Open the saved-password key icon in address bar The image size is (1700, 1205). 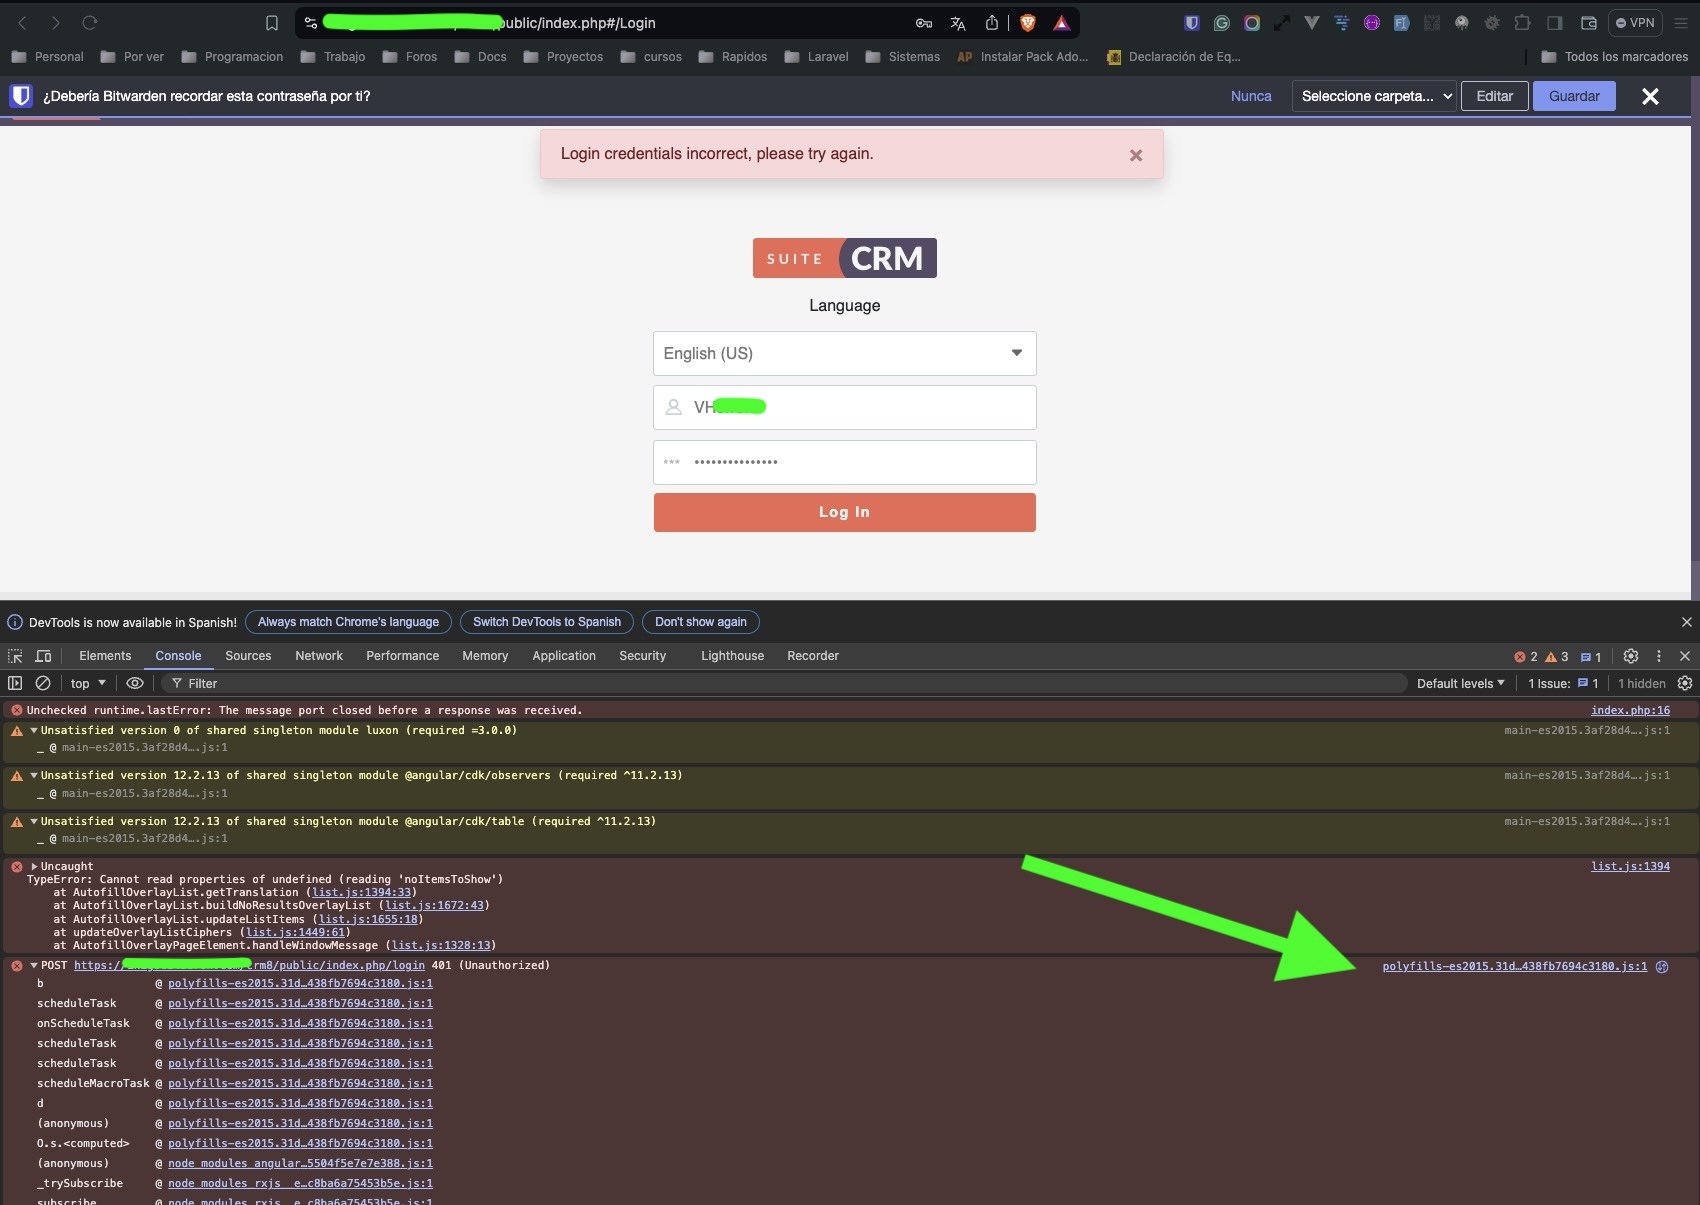(924, 23)
